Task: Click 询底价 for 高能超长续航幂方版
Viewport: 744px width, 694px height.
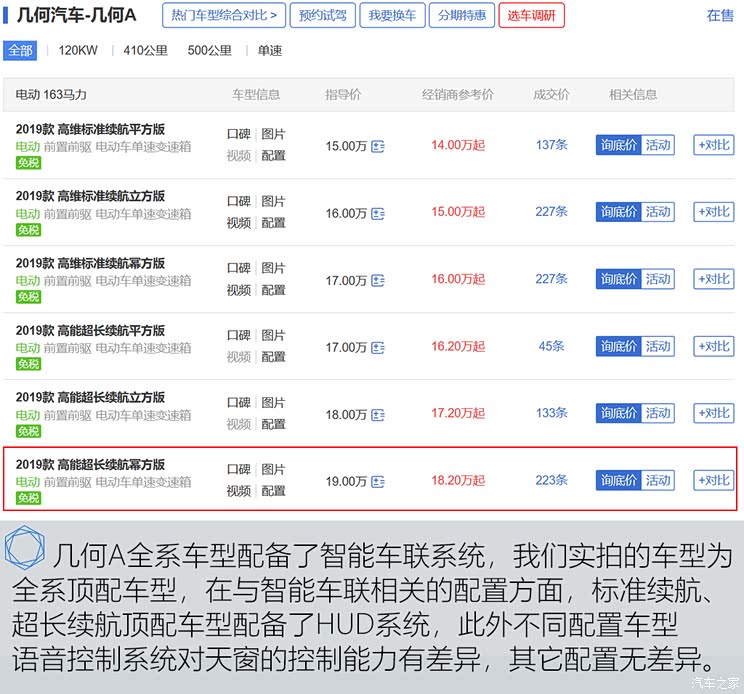Action: 618,481
